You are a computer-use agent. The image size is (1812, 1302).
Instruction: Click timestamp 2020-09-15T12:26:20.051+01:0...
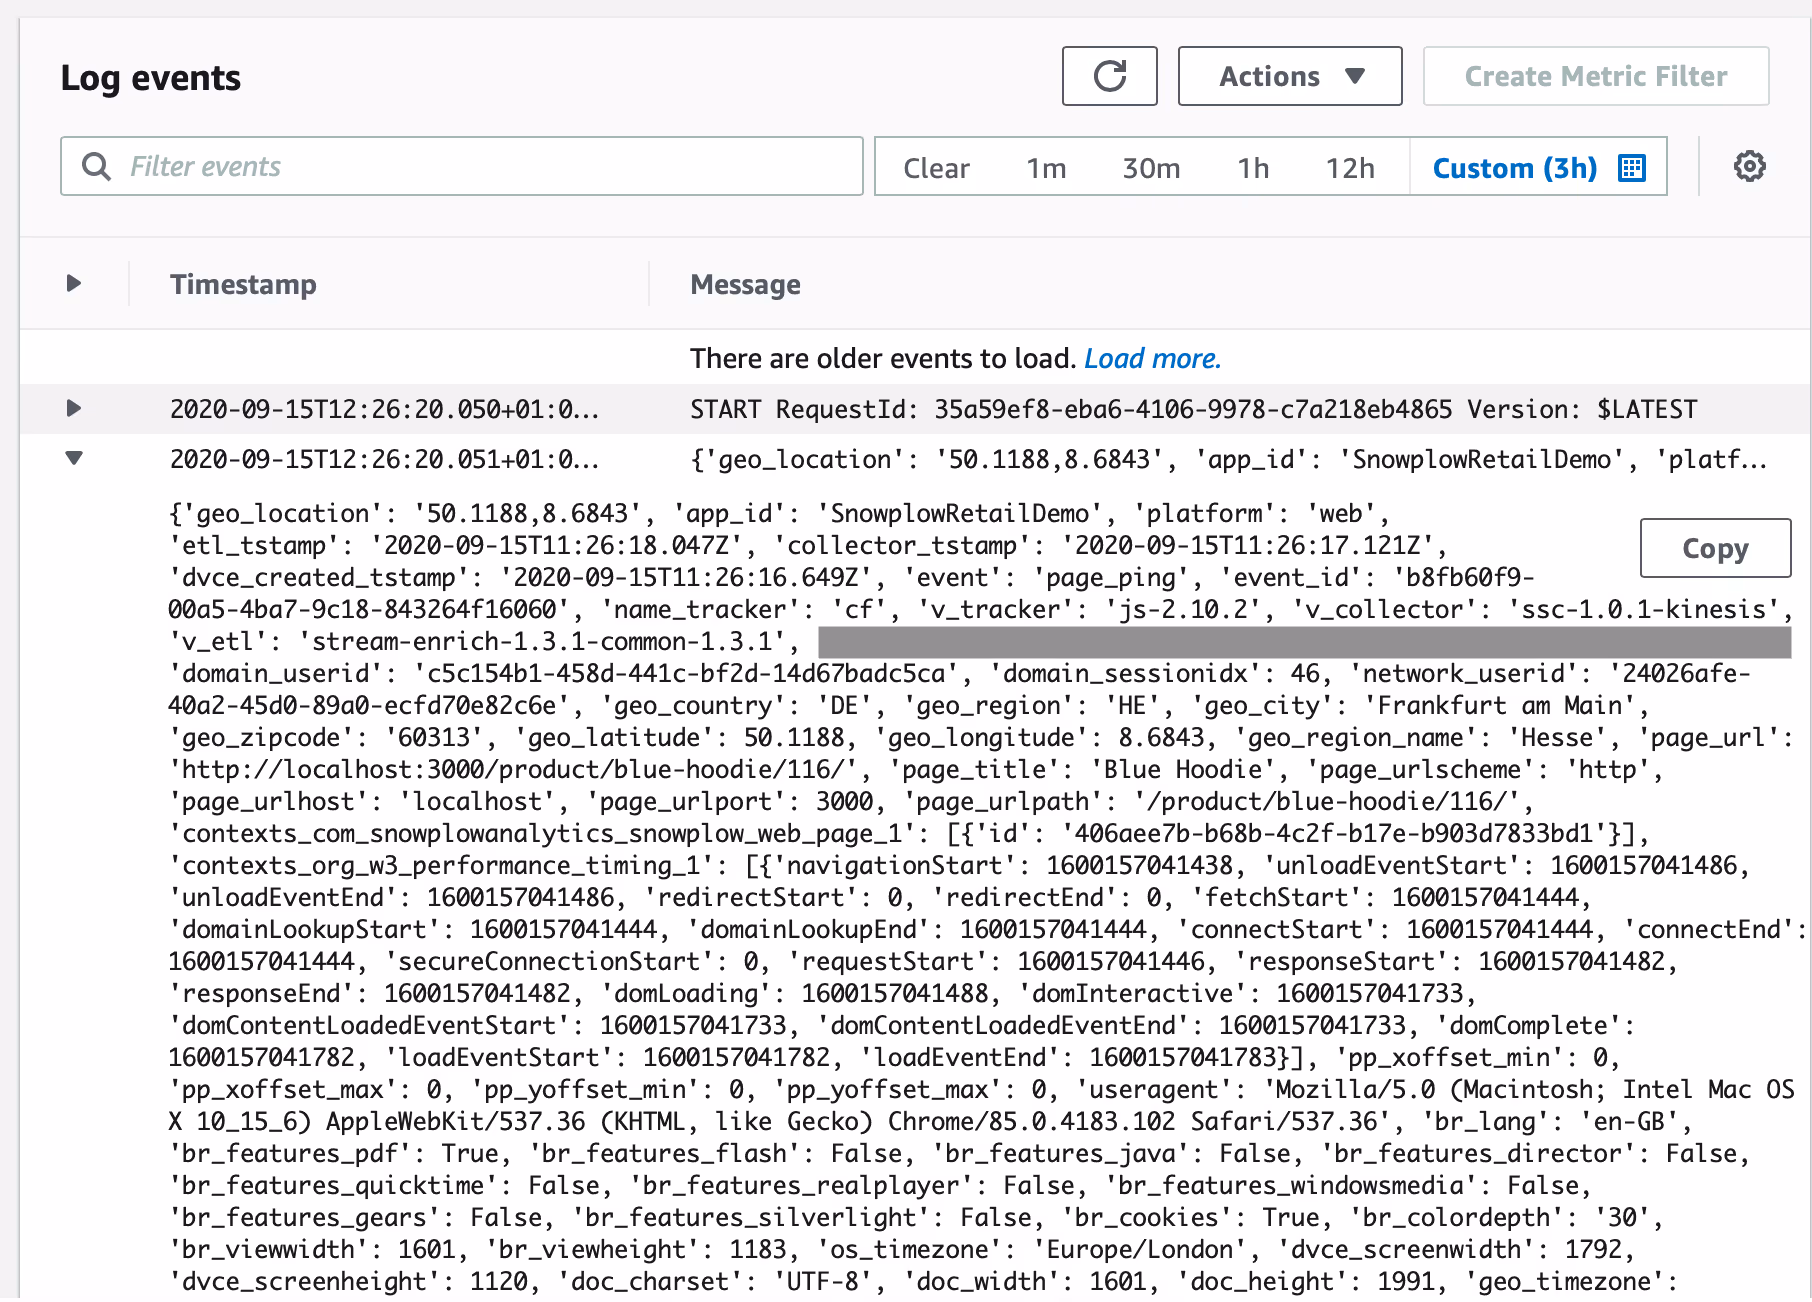(x=384, y=459)
